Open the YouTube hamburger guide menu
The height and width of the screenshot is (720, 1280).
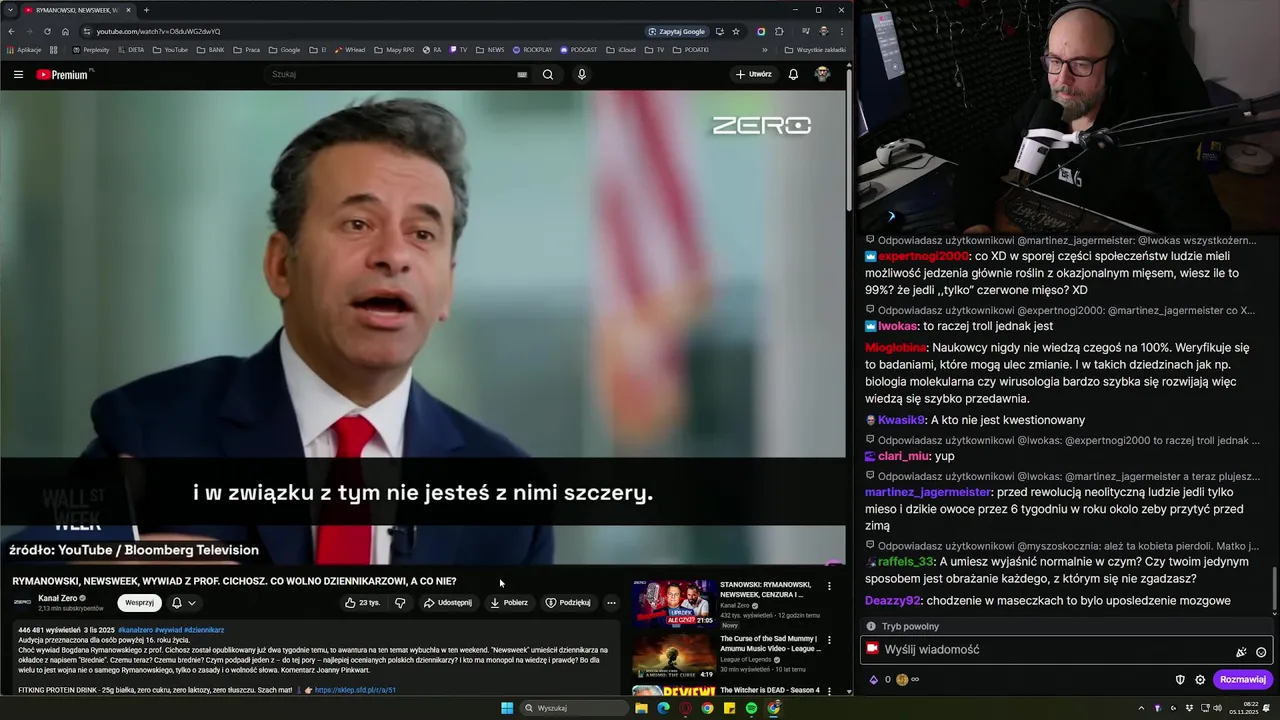tap(18, 74)
